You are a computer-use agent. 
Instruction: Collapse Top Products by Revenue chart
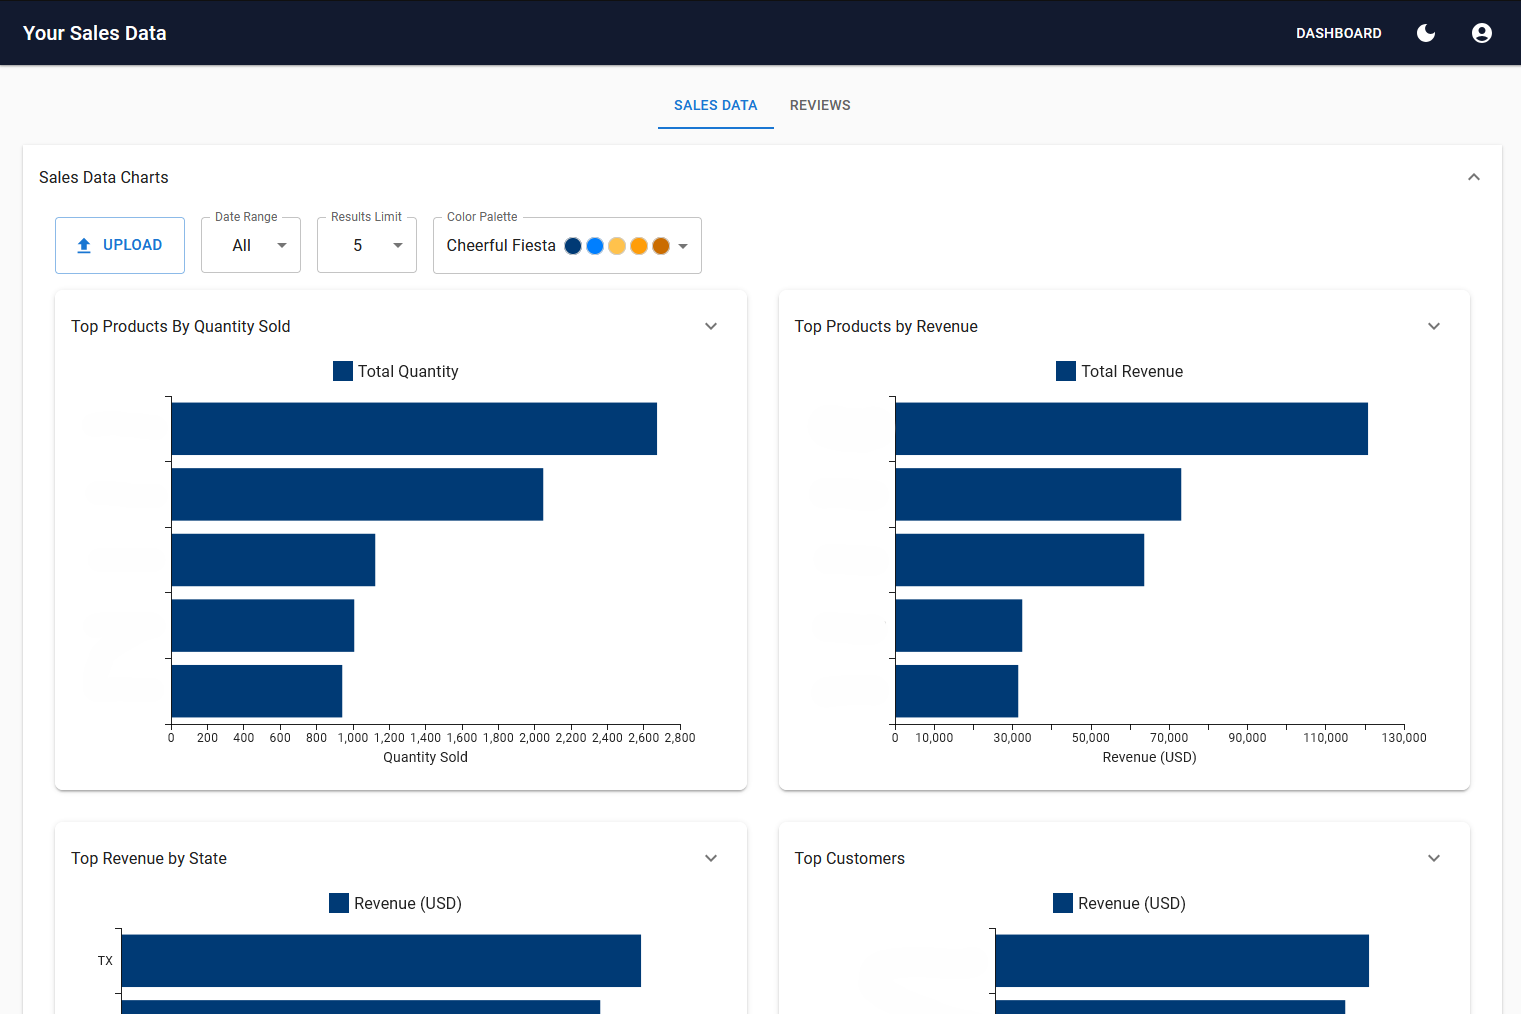(x=1434, y=326)
